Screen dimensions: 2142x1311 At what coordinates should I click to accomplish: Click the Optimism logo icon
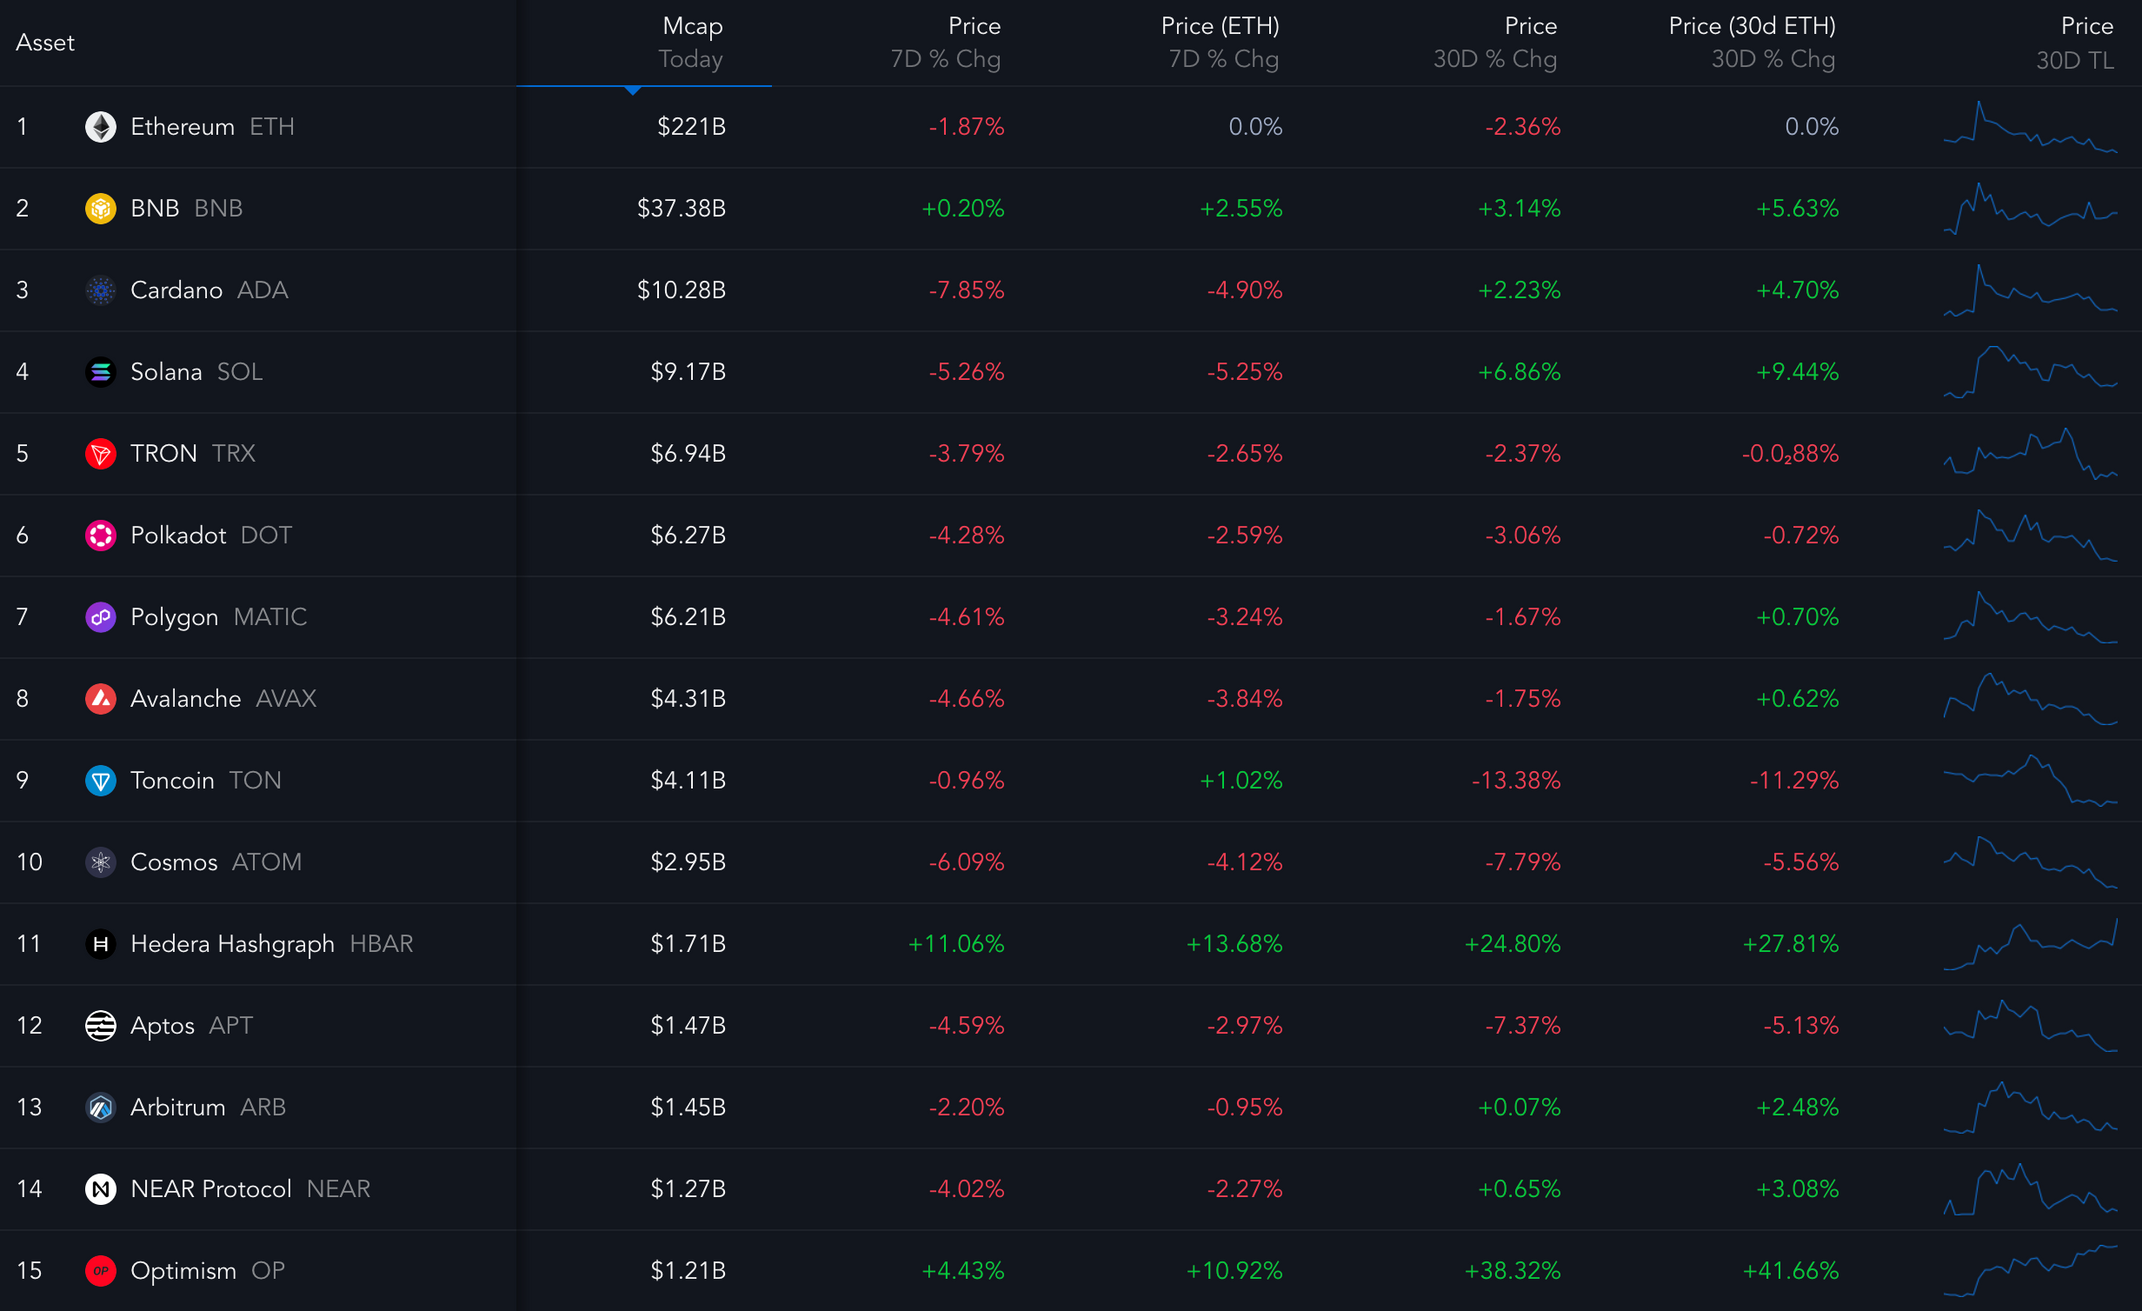pos(100,1271)
